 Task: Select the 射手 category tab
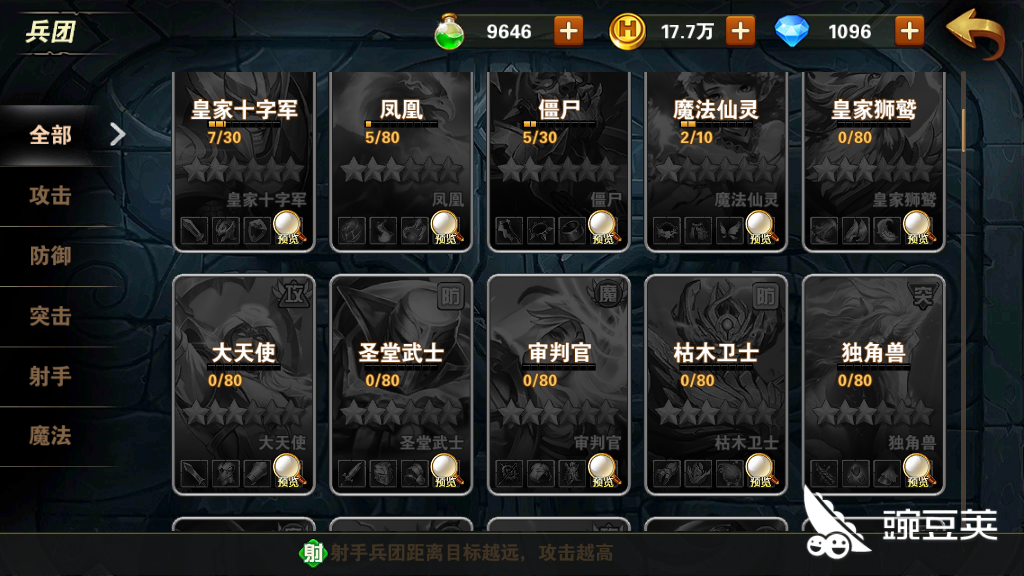click(x=50, y=376)
